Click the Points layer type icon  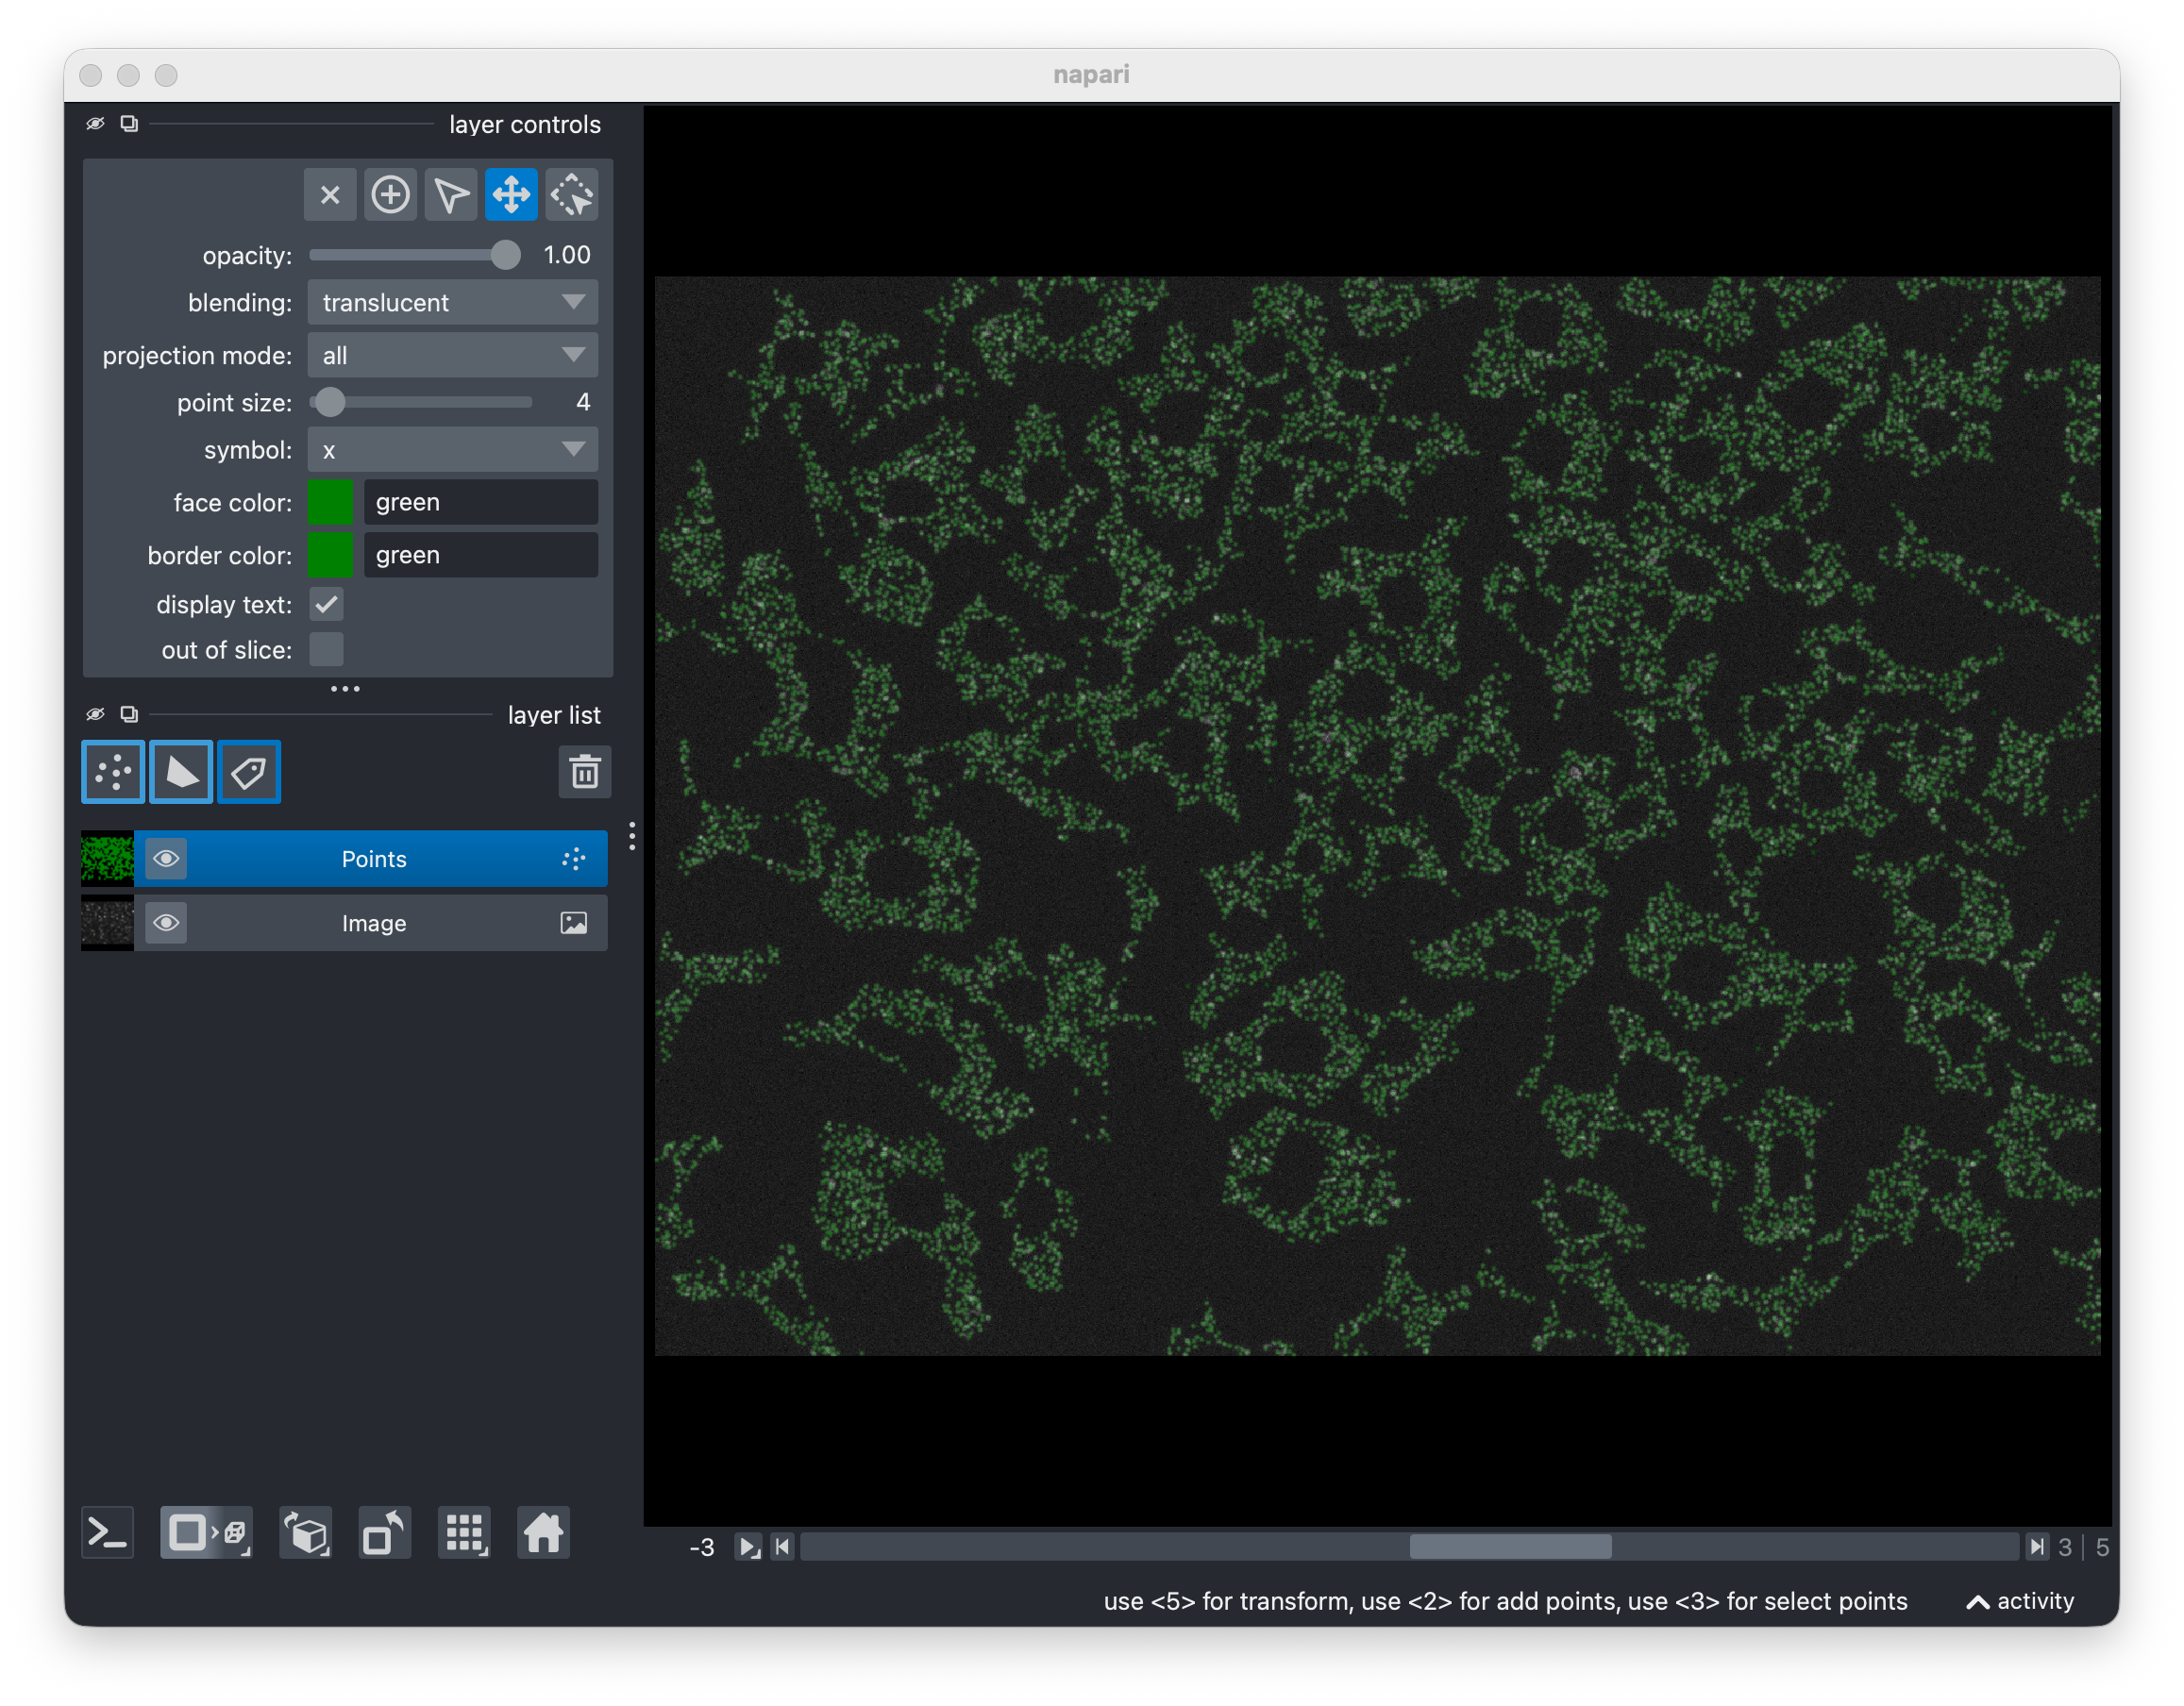pos(574,859)
